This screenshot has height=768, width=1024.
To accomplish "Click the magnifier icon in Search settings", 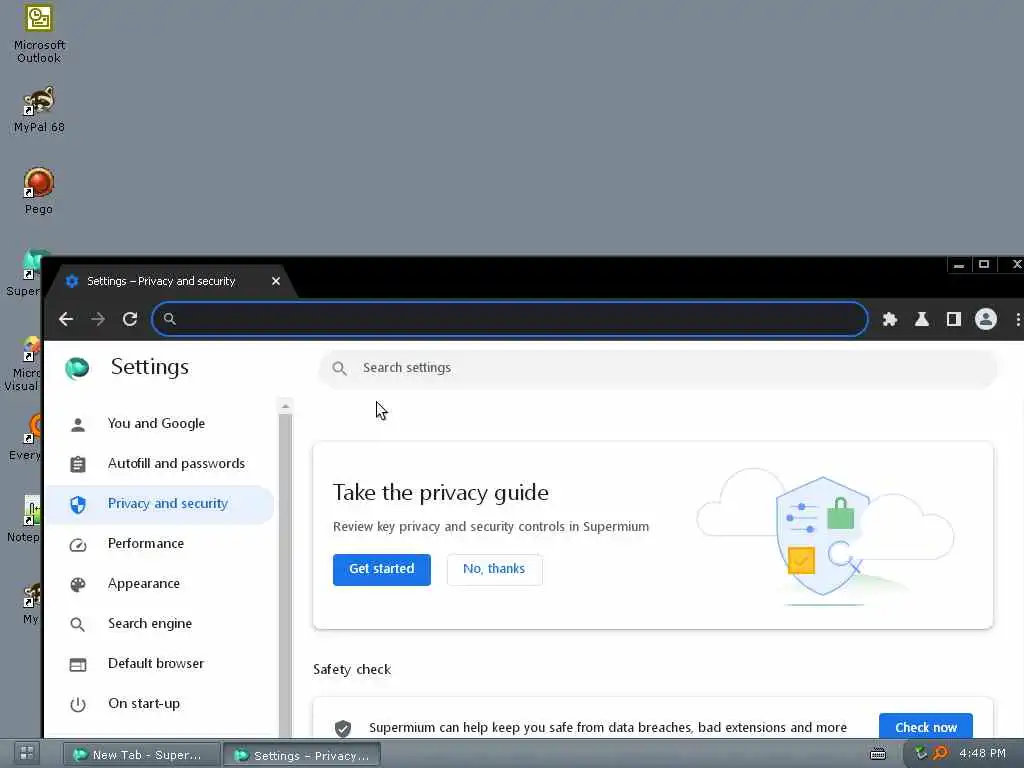I will tap(339, 368).
